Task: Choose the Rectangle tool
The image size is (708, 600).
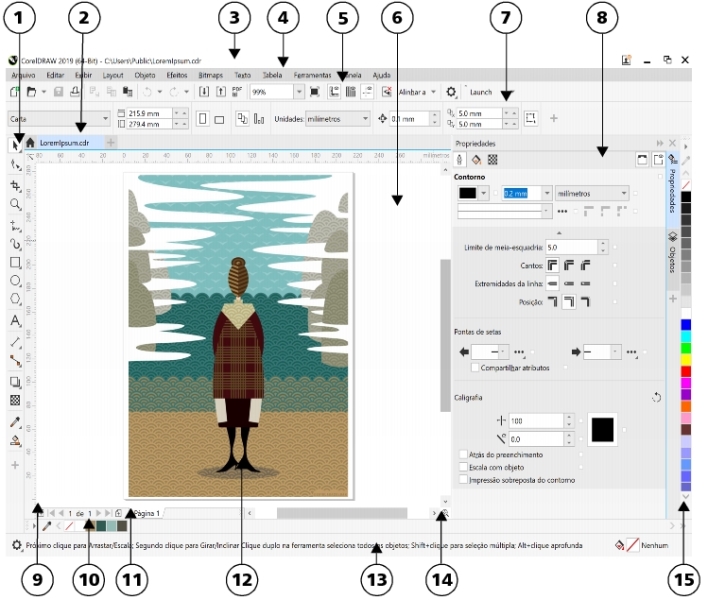Action: pyautogui.click(x=15, y=262)
